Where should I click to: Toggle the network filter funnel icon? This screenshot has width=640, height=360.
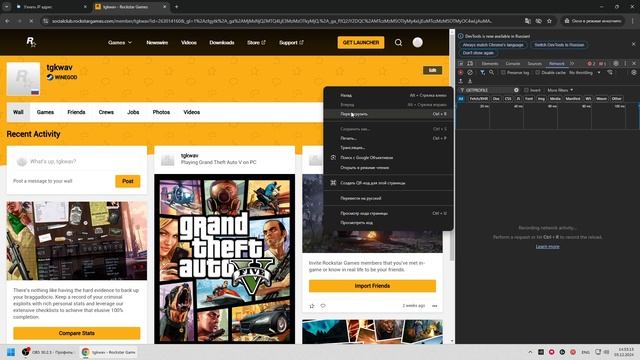click(x=482, y=73)
